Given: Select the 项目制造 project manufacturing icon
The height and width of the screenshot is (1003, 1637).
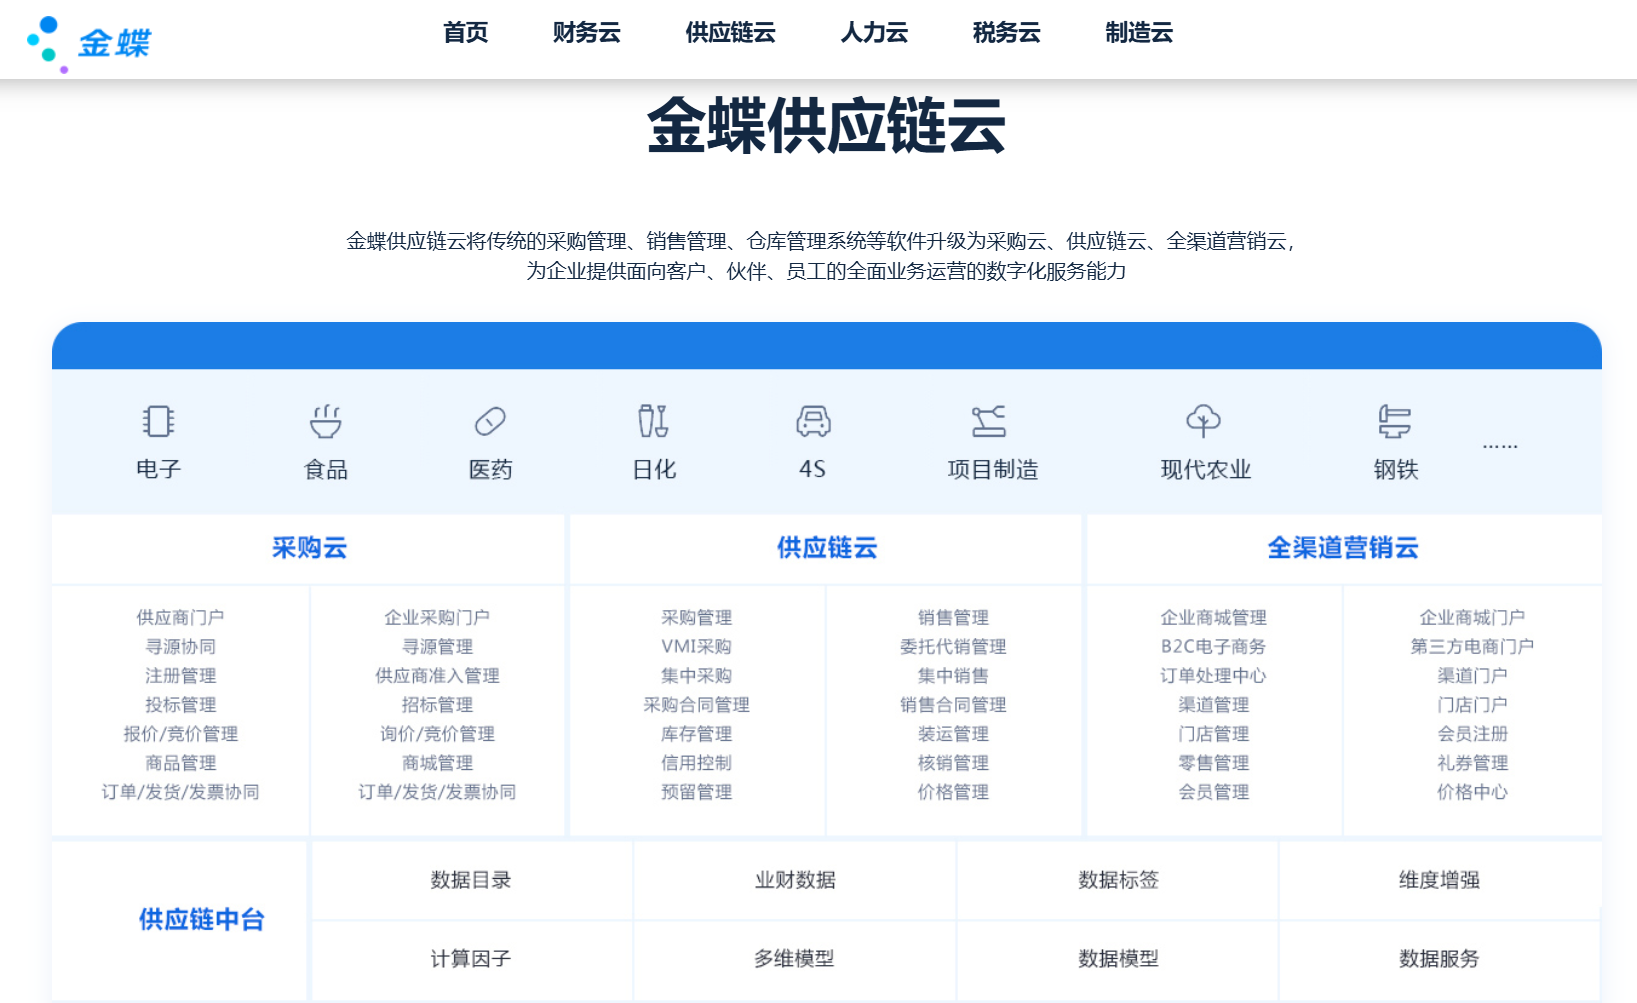Looking at the screenshot, I should coord(989,421).
